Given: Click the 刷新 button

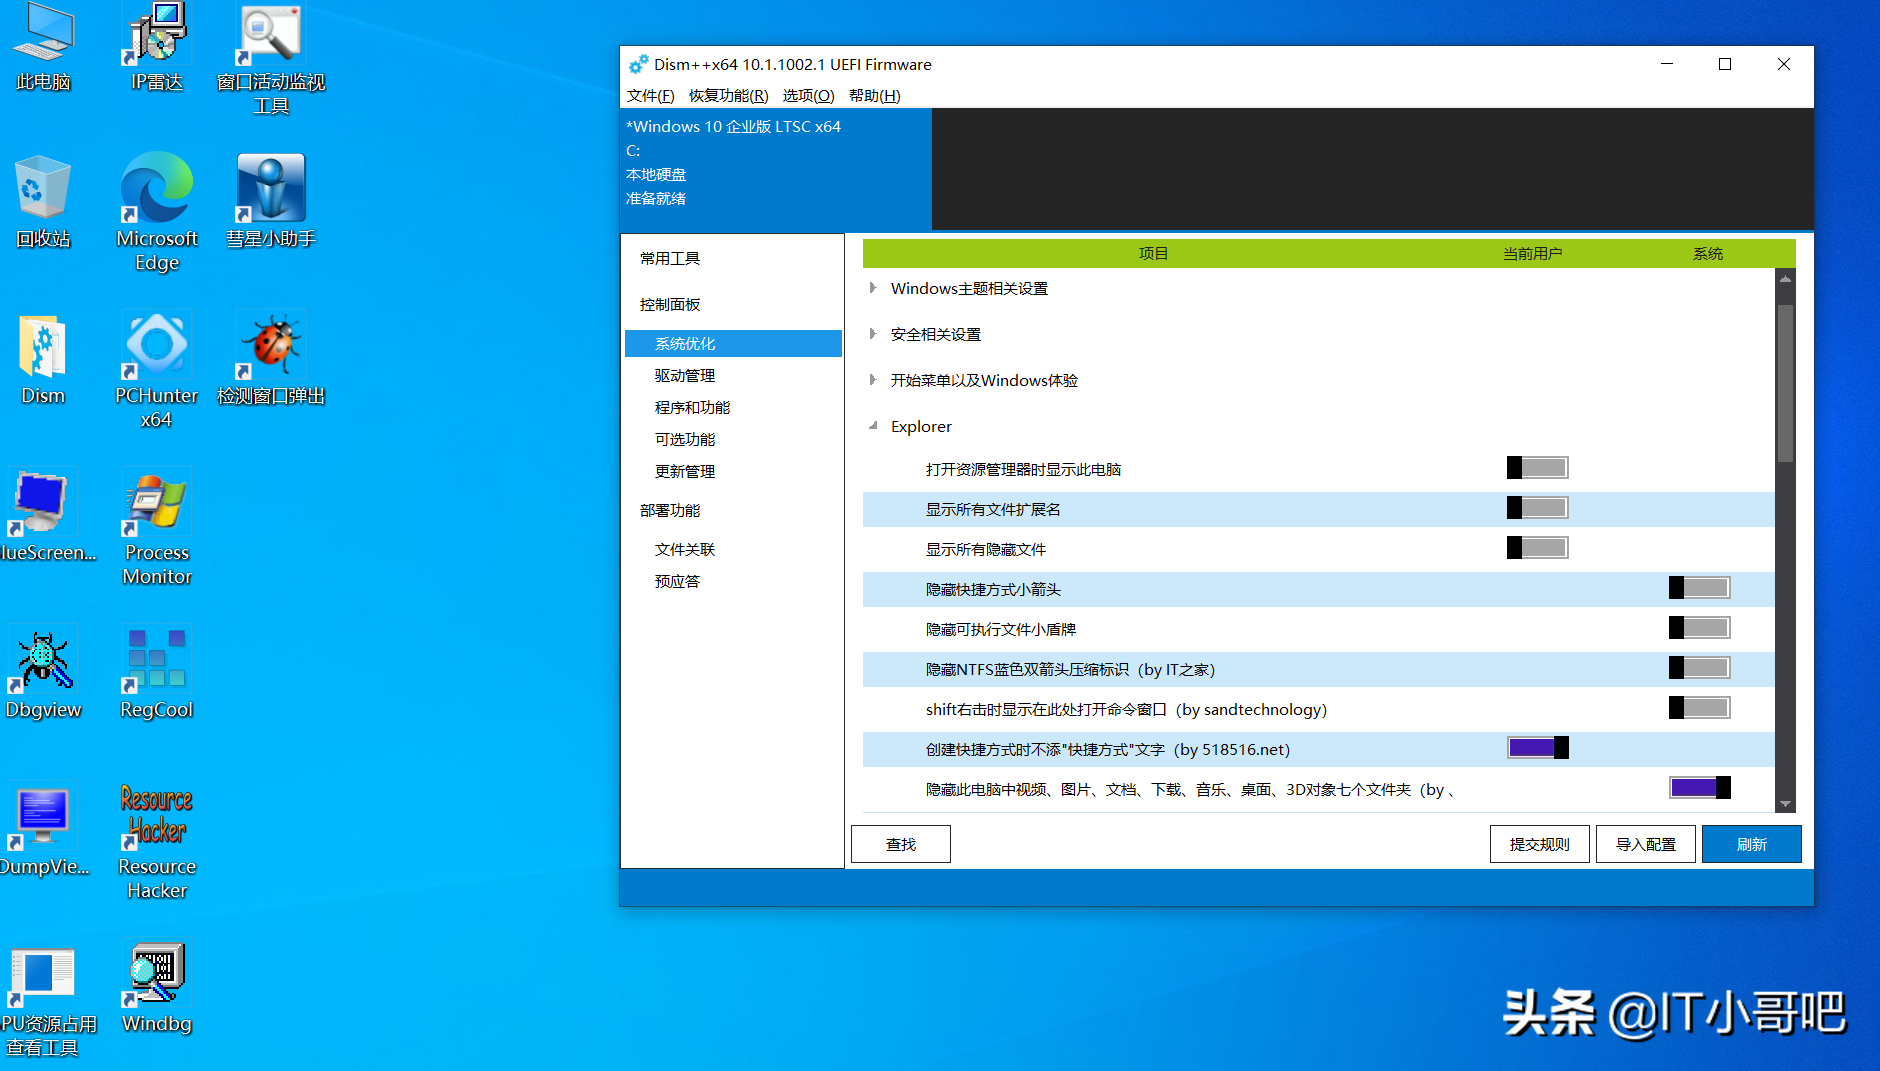Looking at the screenshot, I should pyautogui.click(x=1752, y=844).
